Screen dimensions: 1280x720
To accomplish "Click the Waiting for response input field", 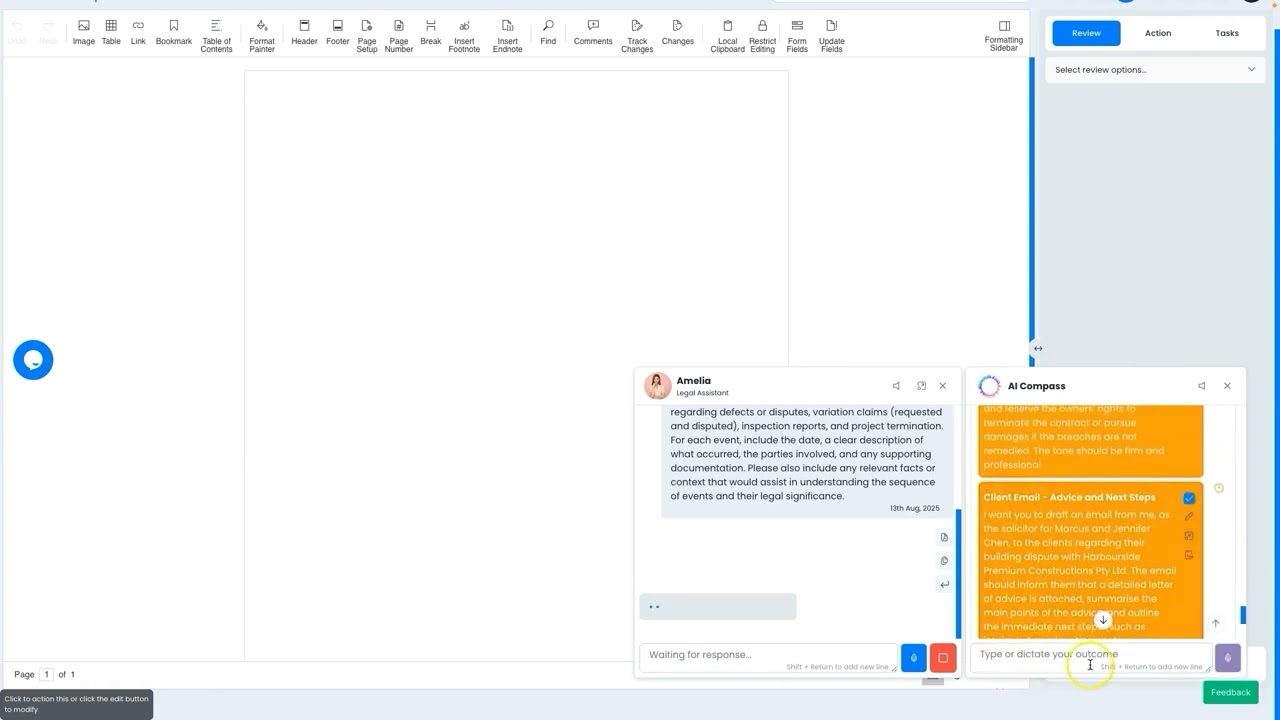I will point(768,658).
